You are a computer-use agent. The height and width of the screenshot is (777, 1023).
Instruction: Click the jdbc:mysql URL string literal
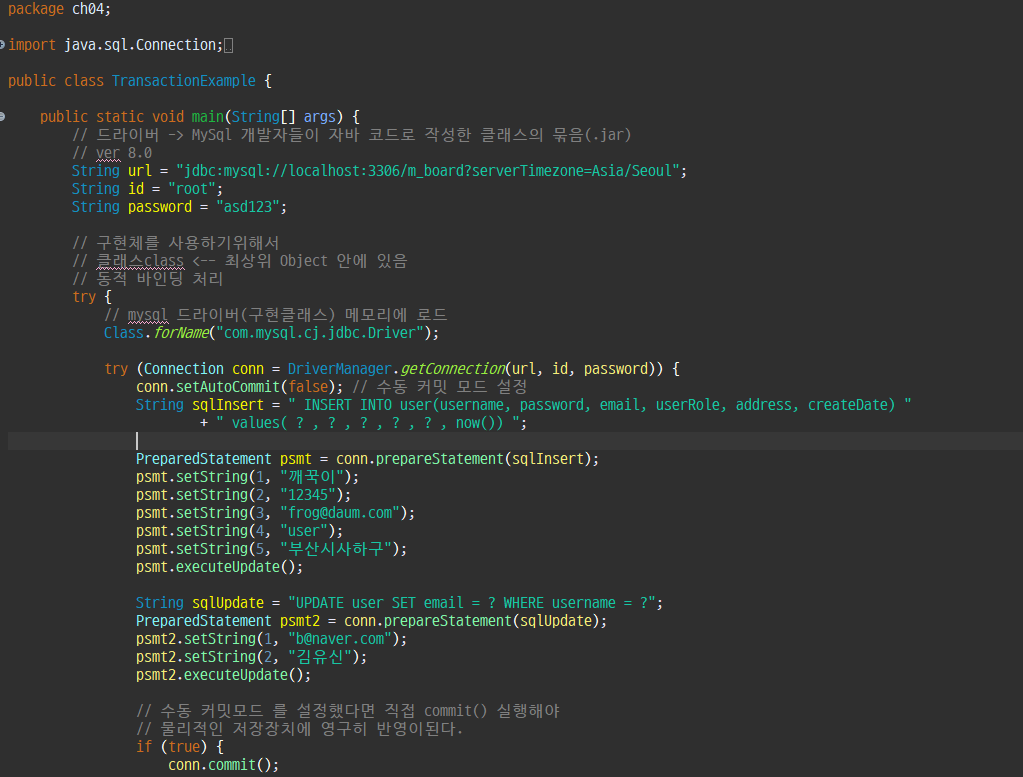[428, 171]
